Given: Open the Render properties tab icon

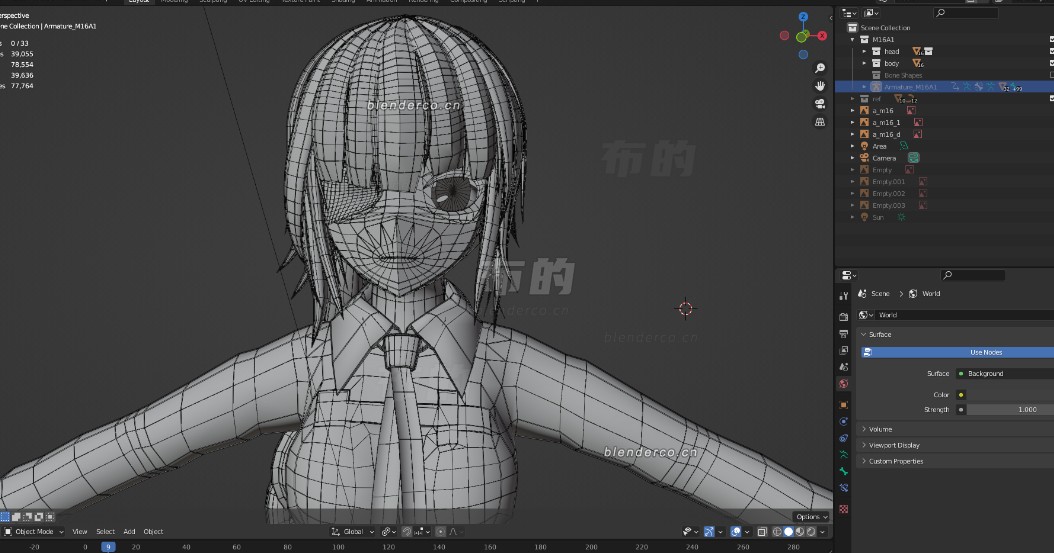Looking at the screenshot, I should tap(844, 316).
